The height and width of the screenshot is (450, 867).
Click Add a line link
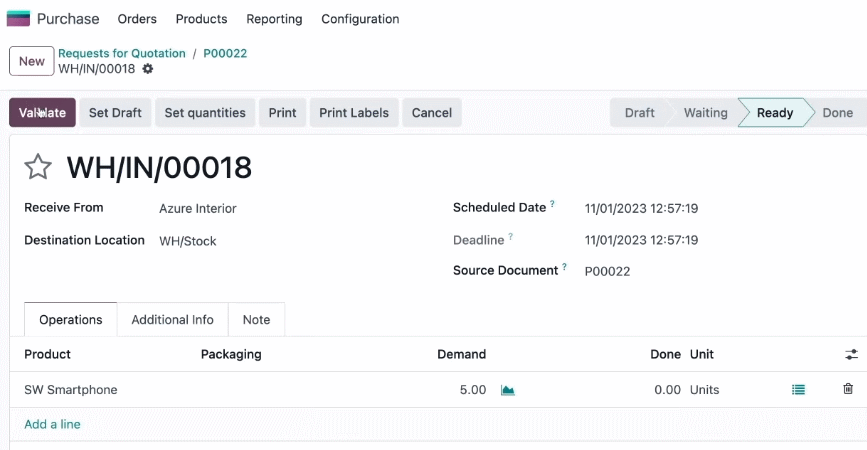(x=52, y=424)
